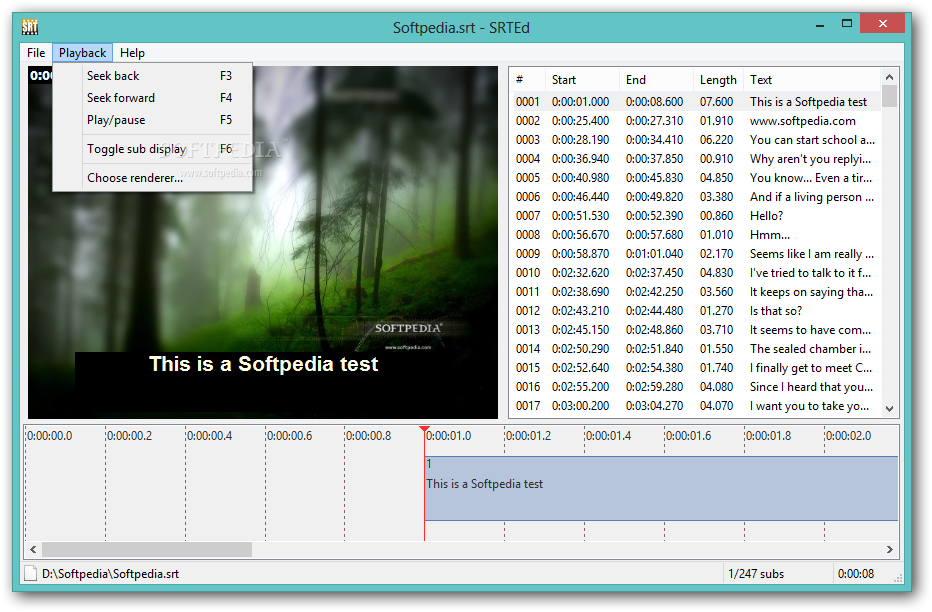Select row 0007 'Hello?'
Viewport: 932px width, 612px height.
(x=697, y=216)
